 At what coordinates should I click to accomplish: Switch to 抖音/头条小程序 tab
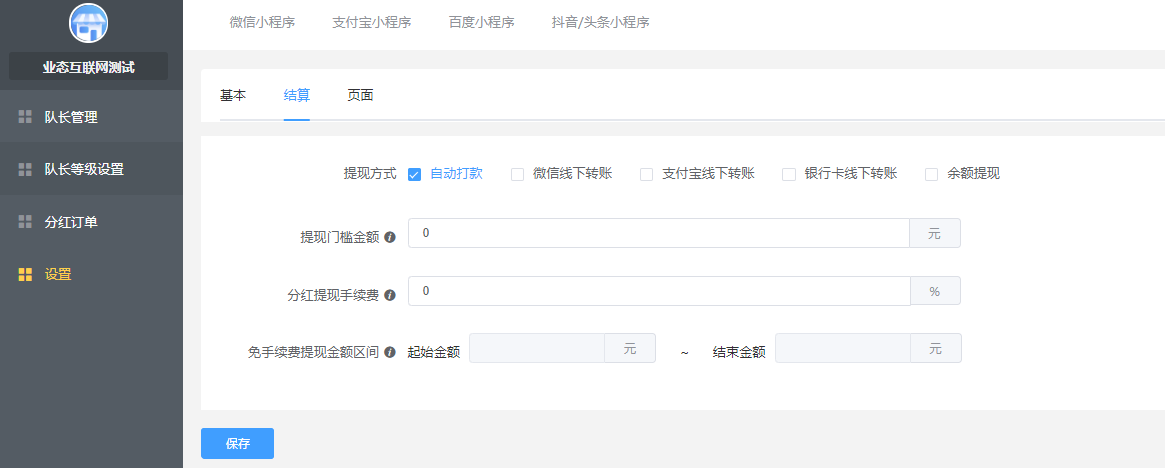pyautogui.click(x=600, y=22)
